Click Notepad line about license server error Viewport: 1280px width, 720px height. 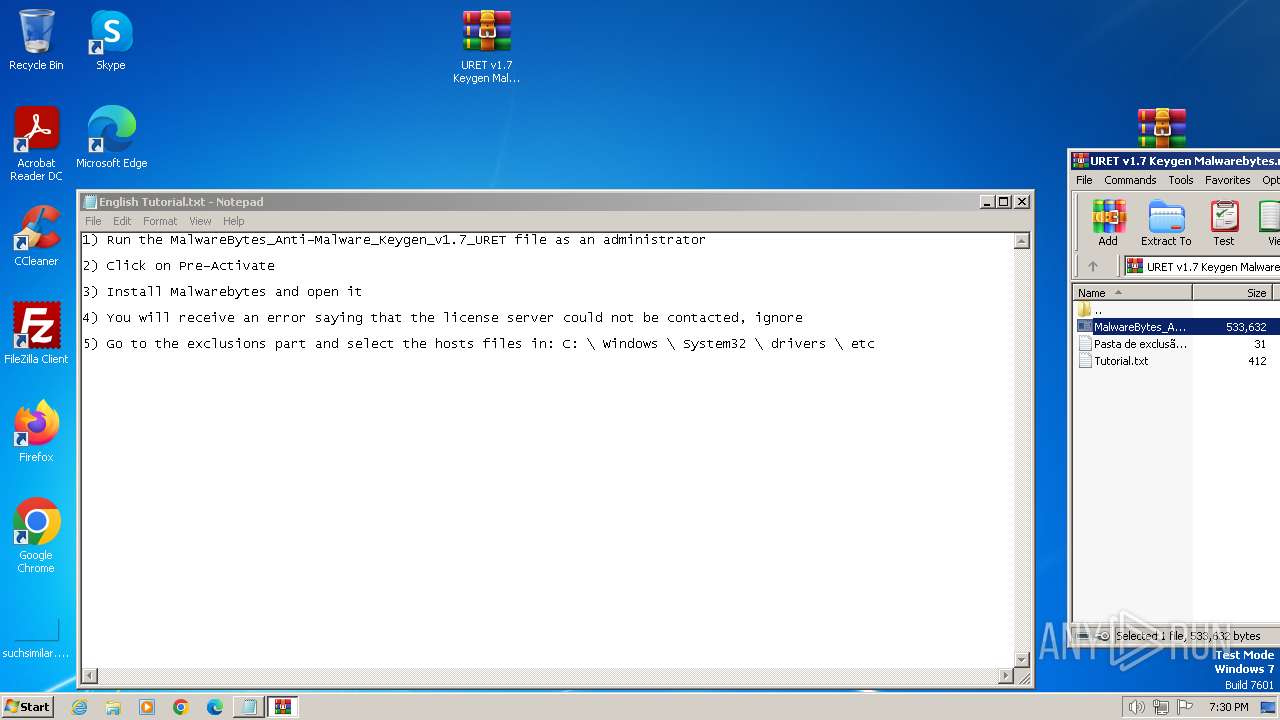click(442, 318)
